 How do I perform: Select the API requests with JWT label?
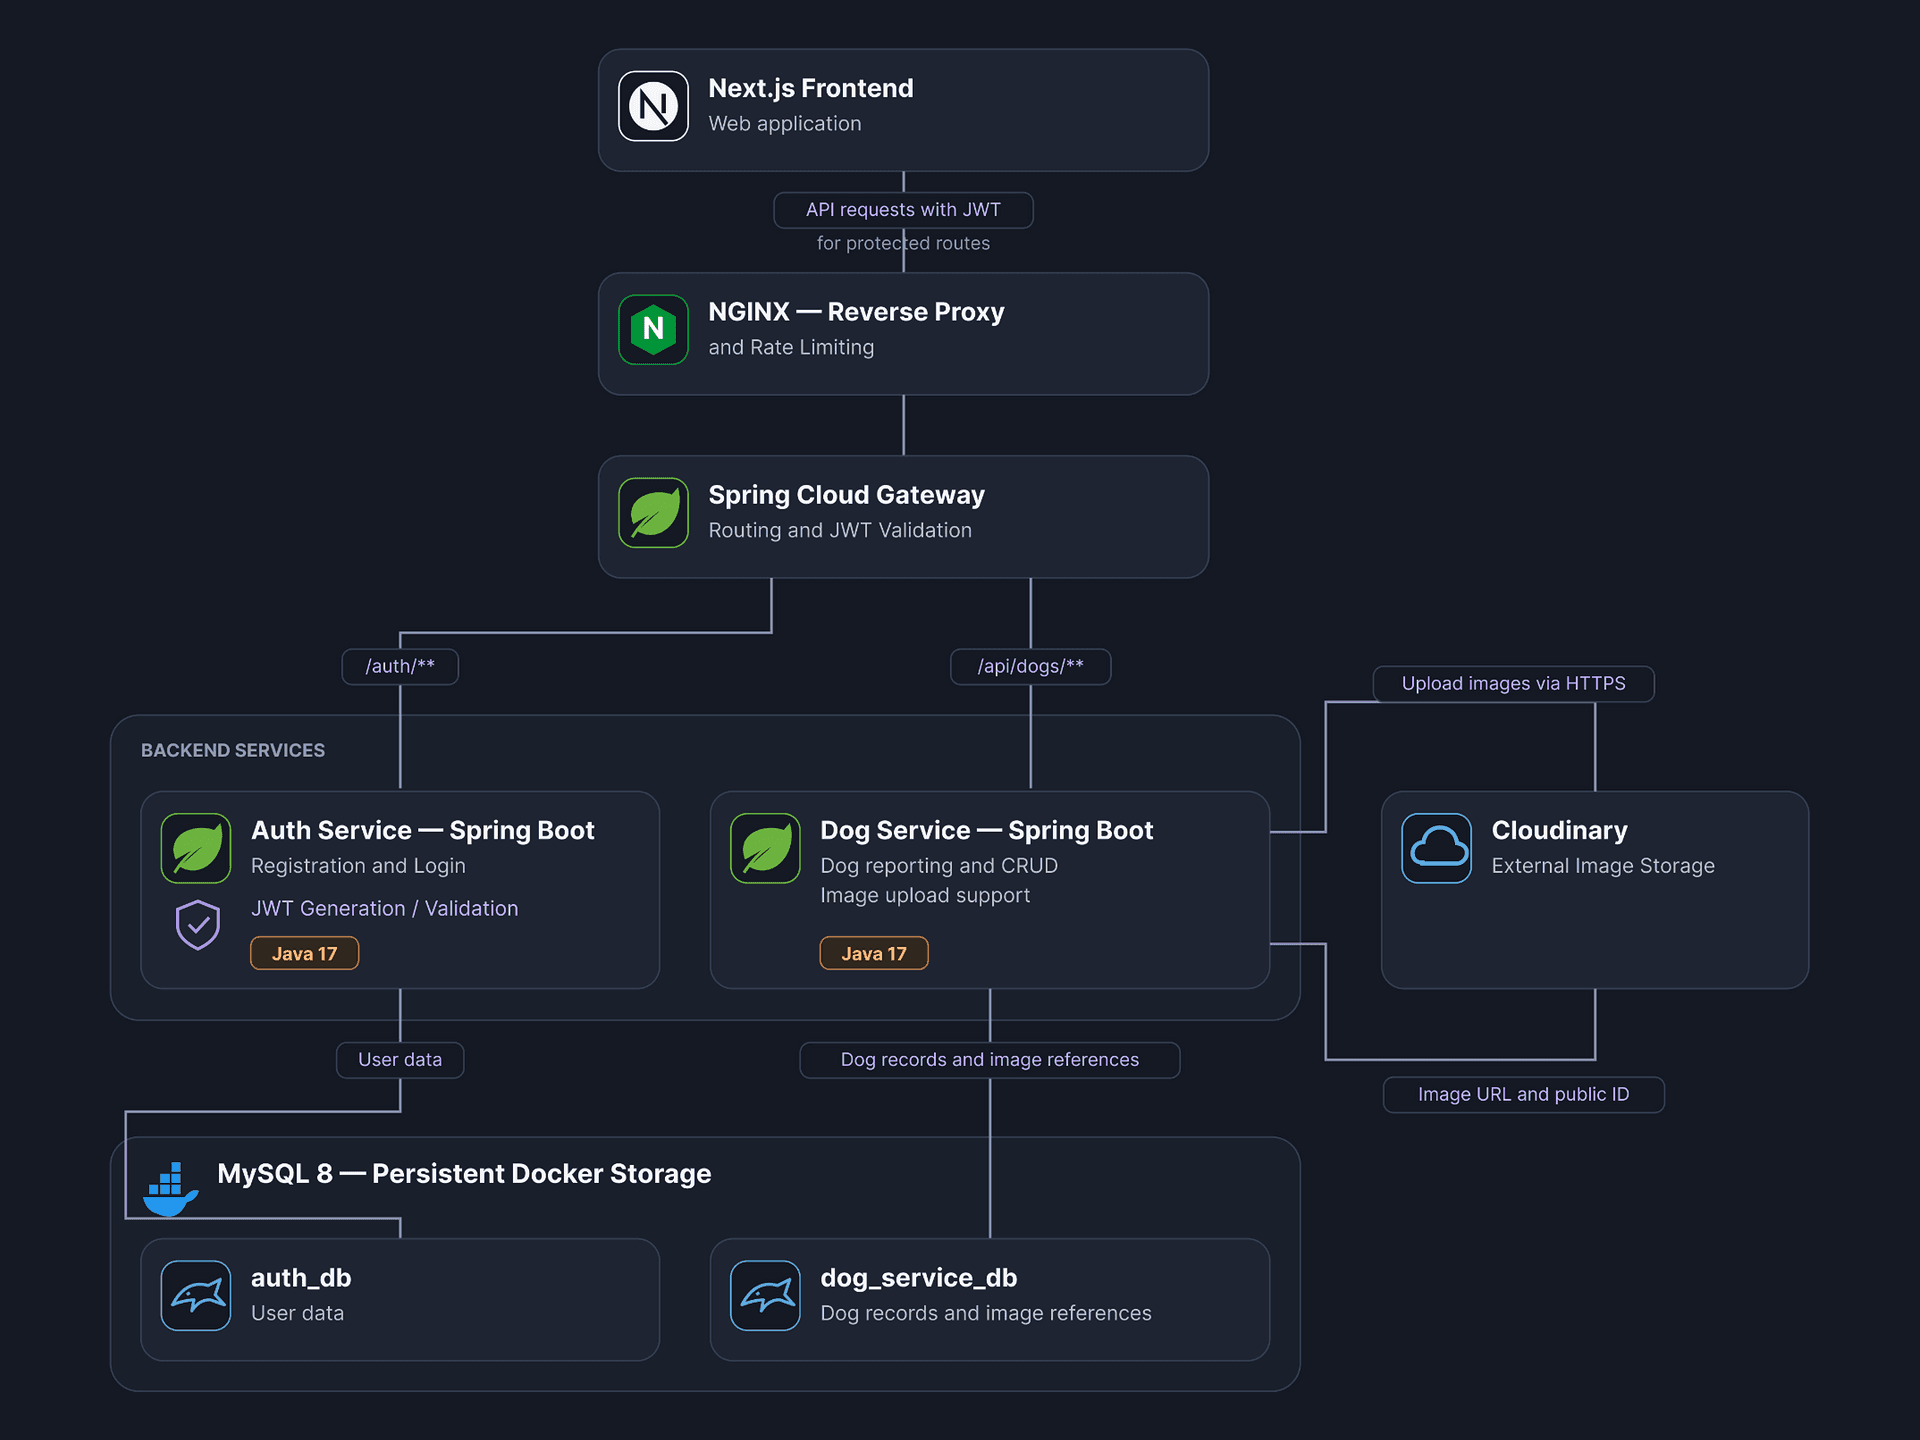pyautogui.click(x=903, y=210)
